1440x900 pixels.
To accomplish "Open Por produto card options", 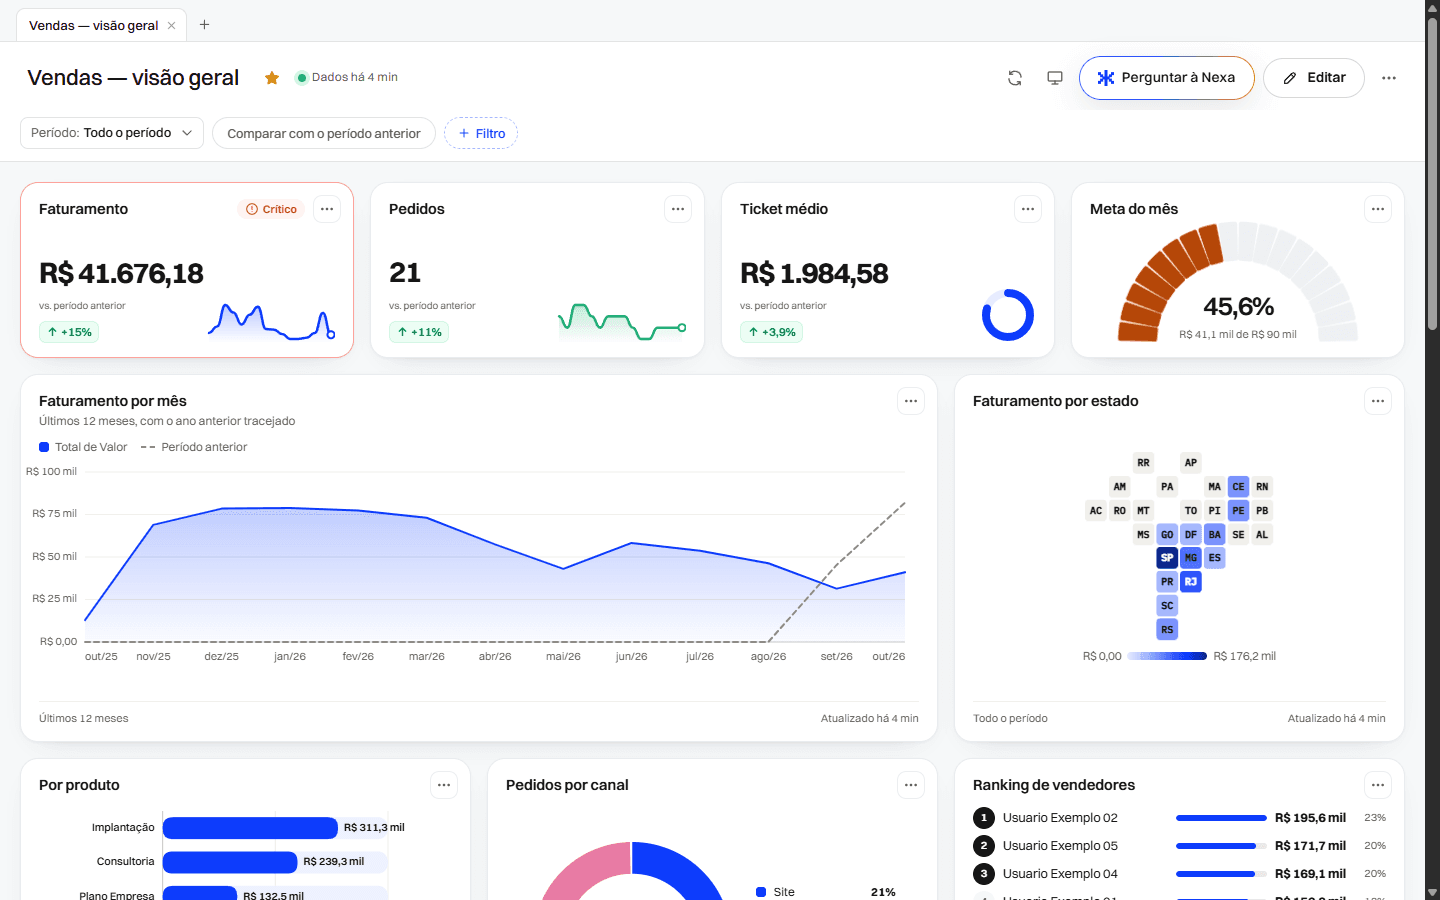I will (x=444, y=785).
